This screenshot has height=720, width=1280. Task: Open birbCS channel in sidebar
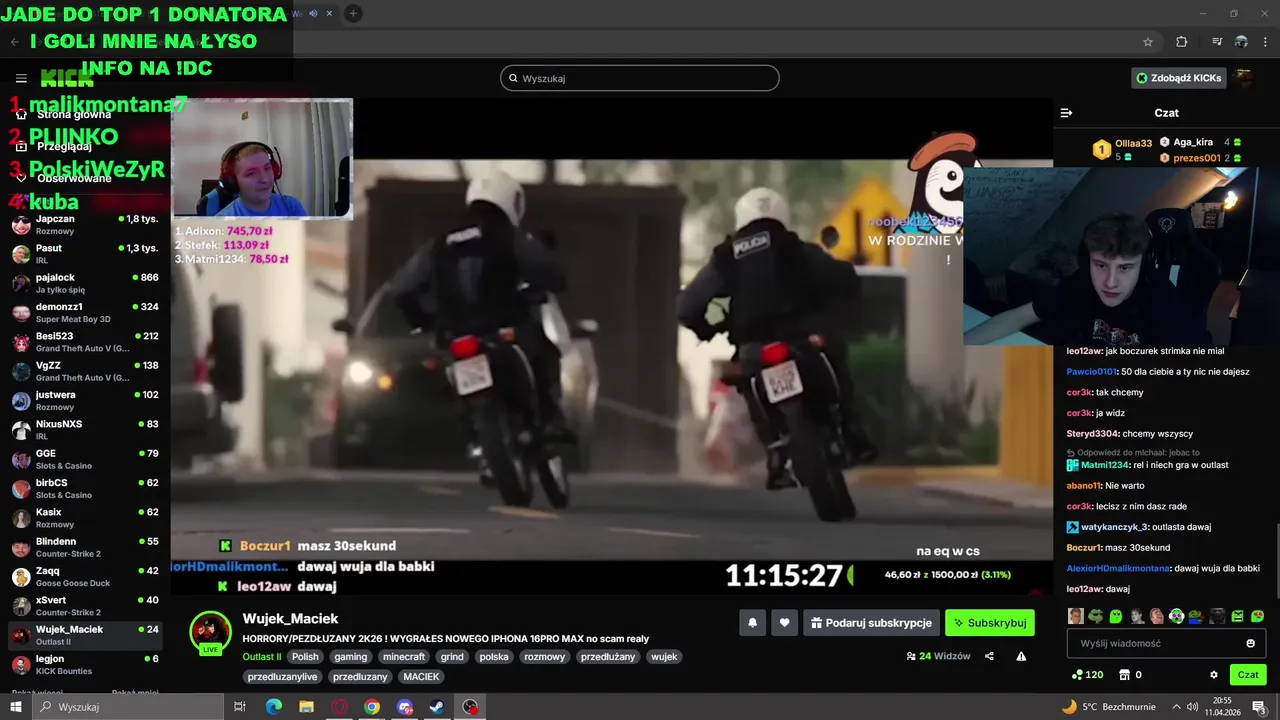click(x=85, y=488)
